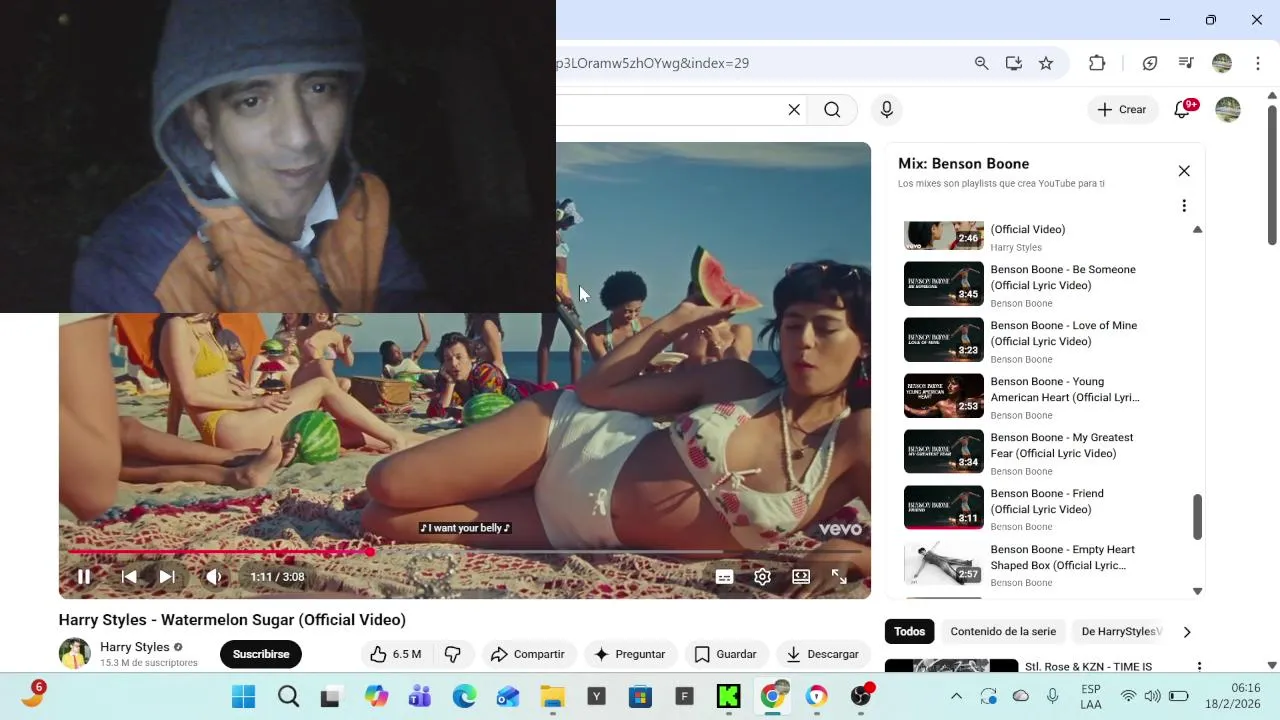This screenshot has height=720, width=1280.
Task: Open the Crear create menu
Action: tap(1122, 110)
